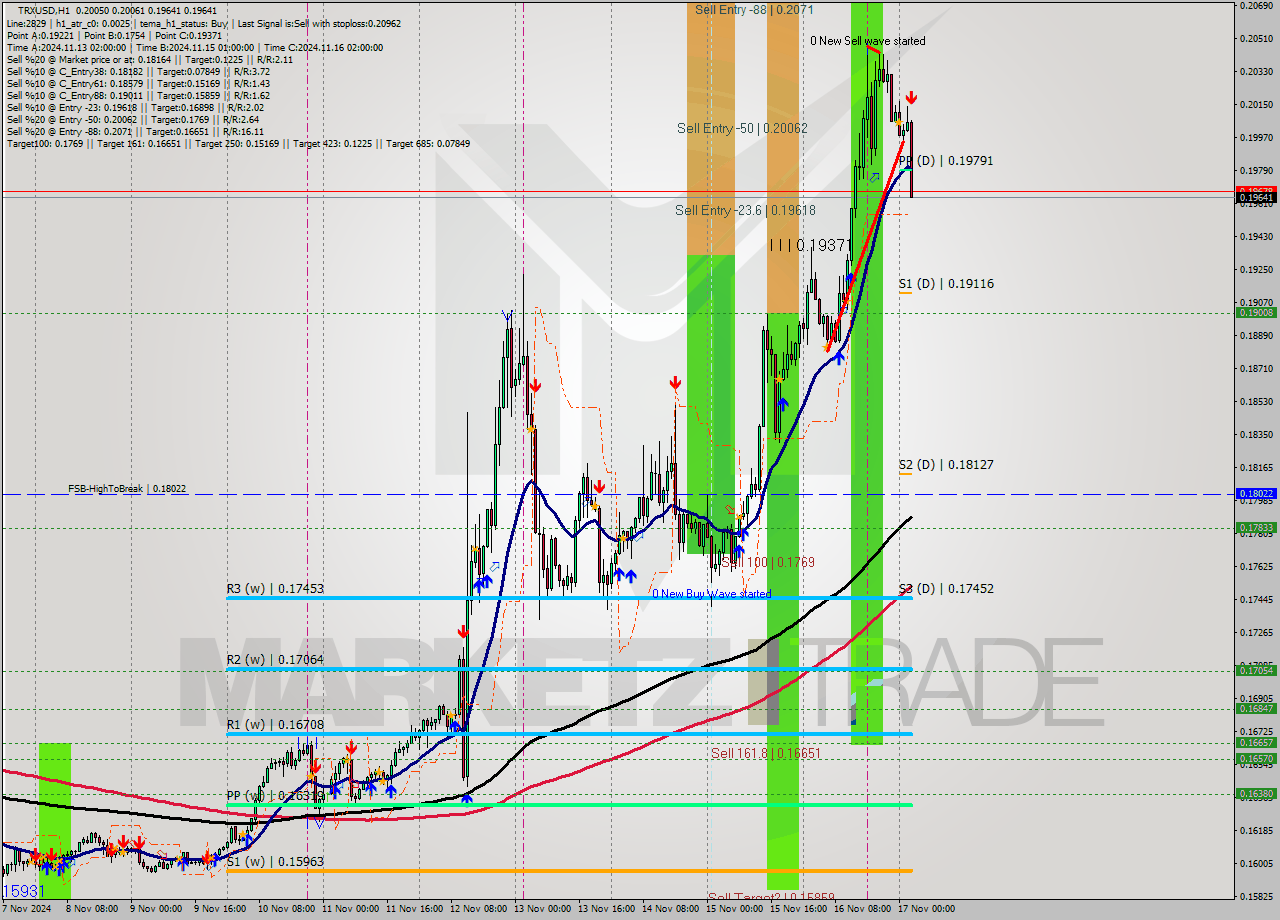Viewport: 1280px width, 920px height.
Task: Click the 'Sell %20 @ Entry -88: 0.2071' line
Action: pyautogui.click(x=135, y=131)
